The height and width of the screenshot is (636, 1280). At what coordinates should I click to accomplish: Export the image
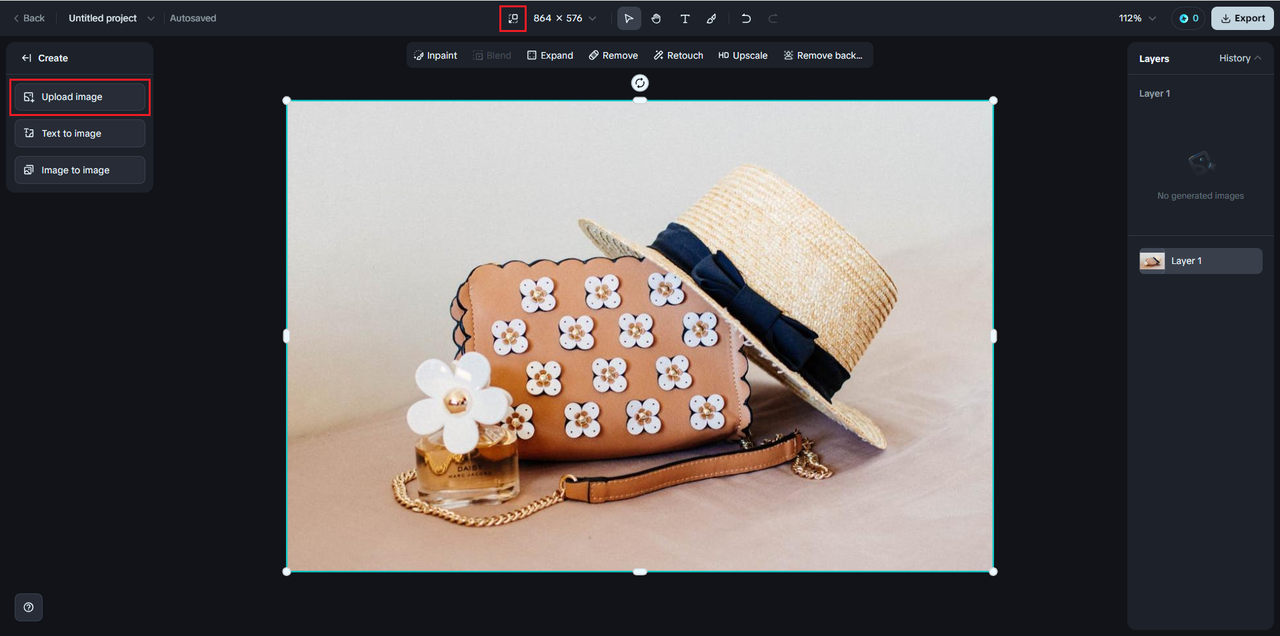click(x=1243, y=18)
